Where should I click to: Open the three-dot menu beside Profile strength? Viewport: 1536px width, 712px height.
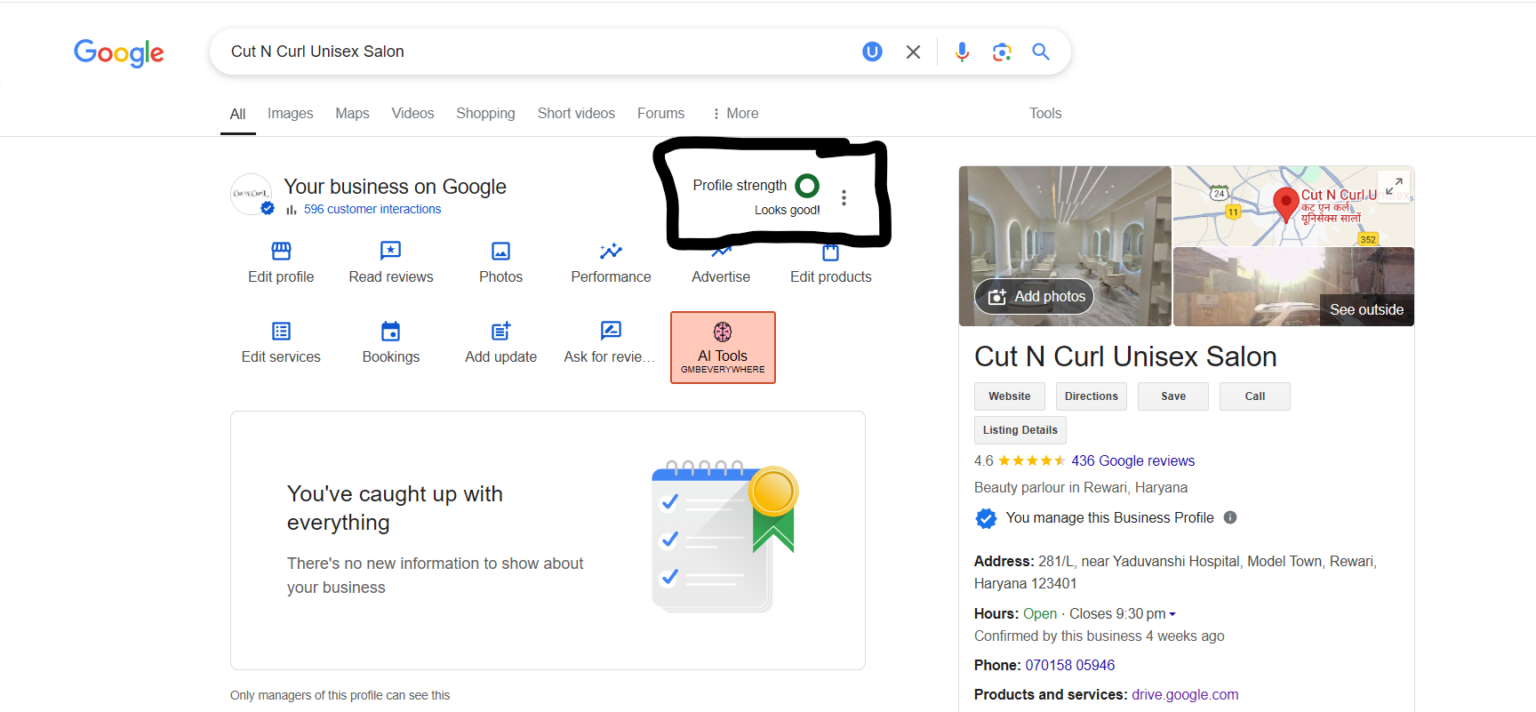point(844,198)
